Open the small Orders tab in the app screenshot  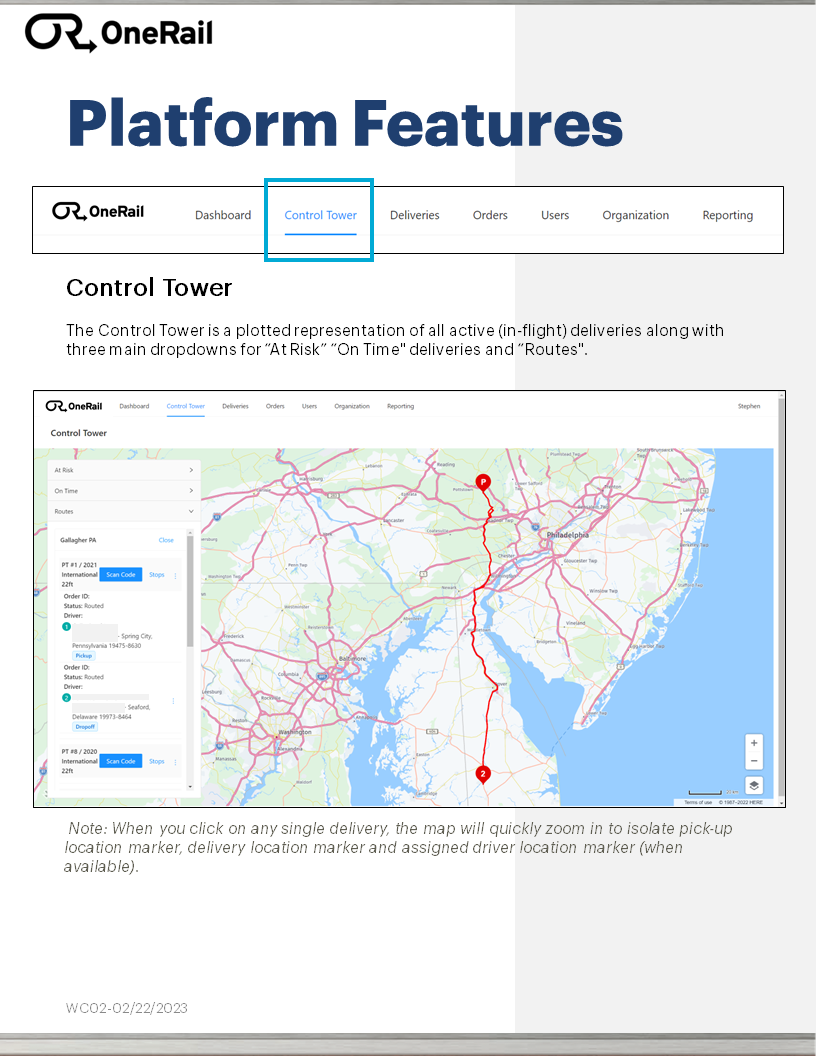(275, 406)
